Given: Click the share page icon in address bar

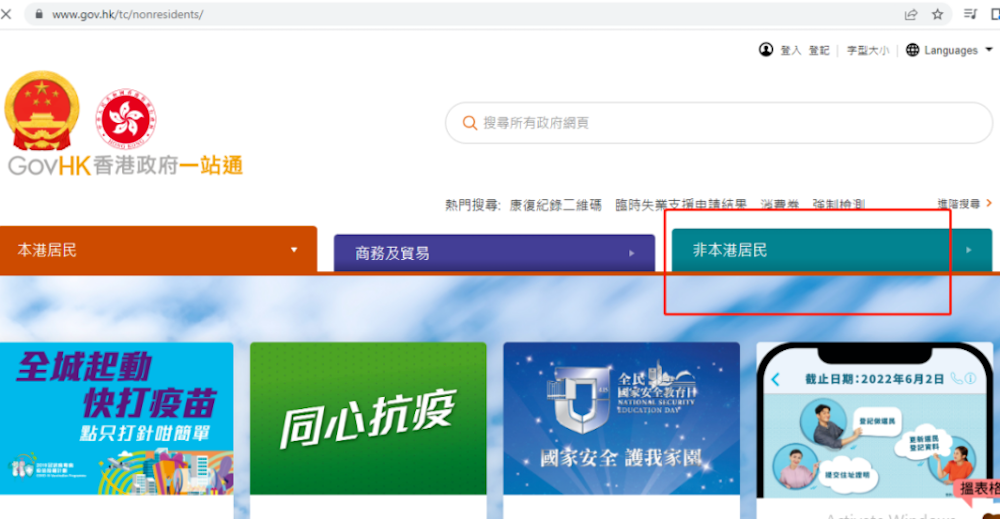Looking at the screenshot, I should coord(911,15).
